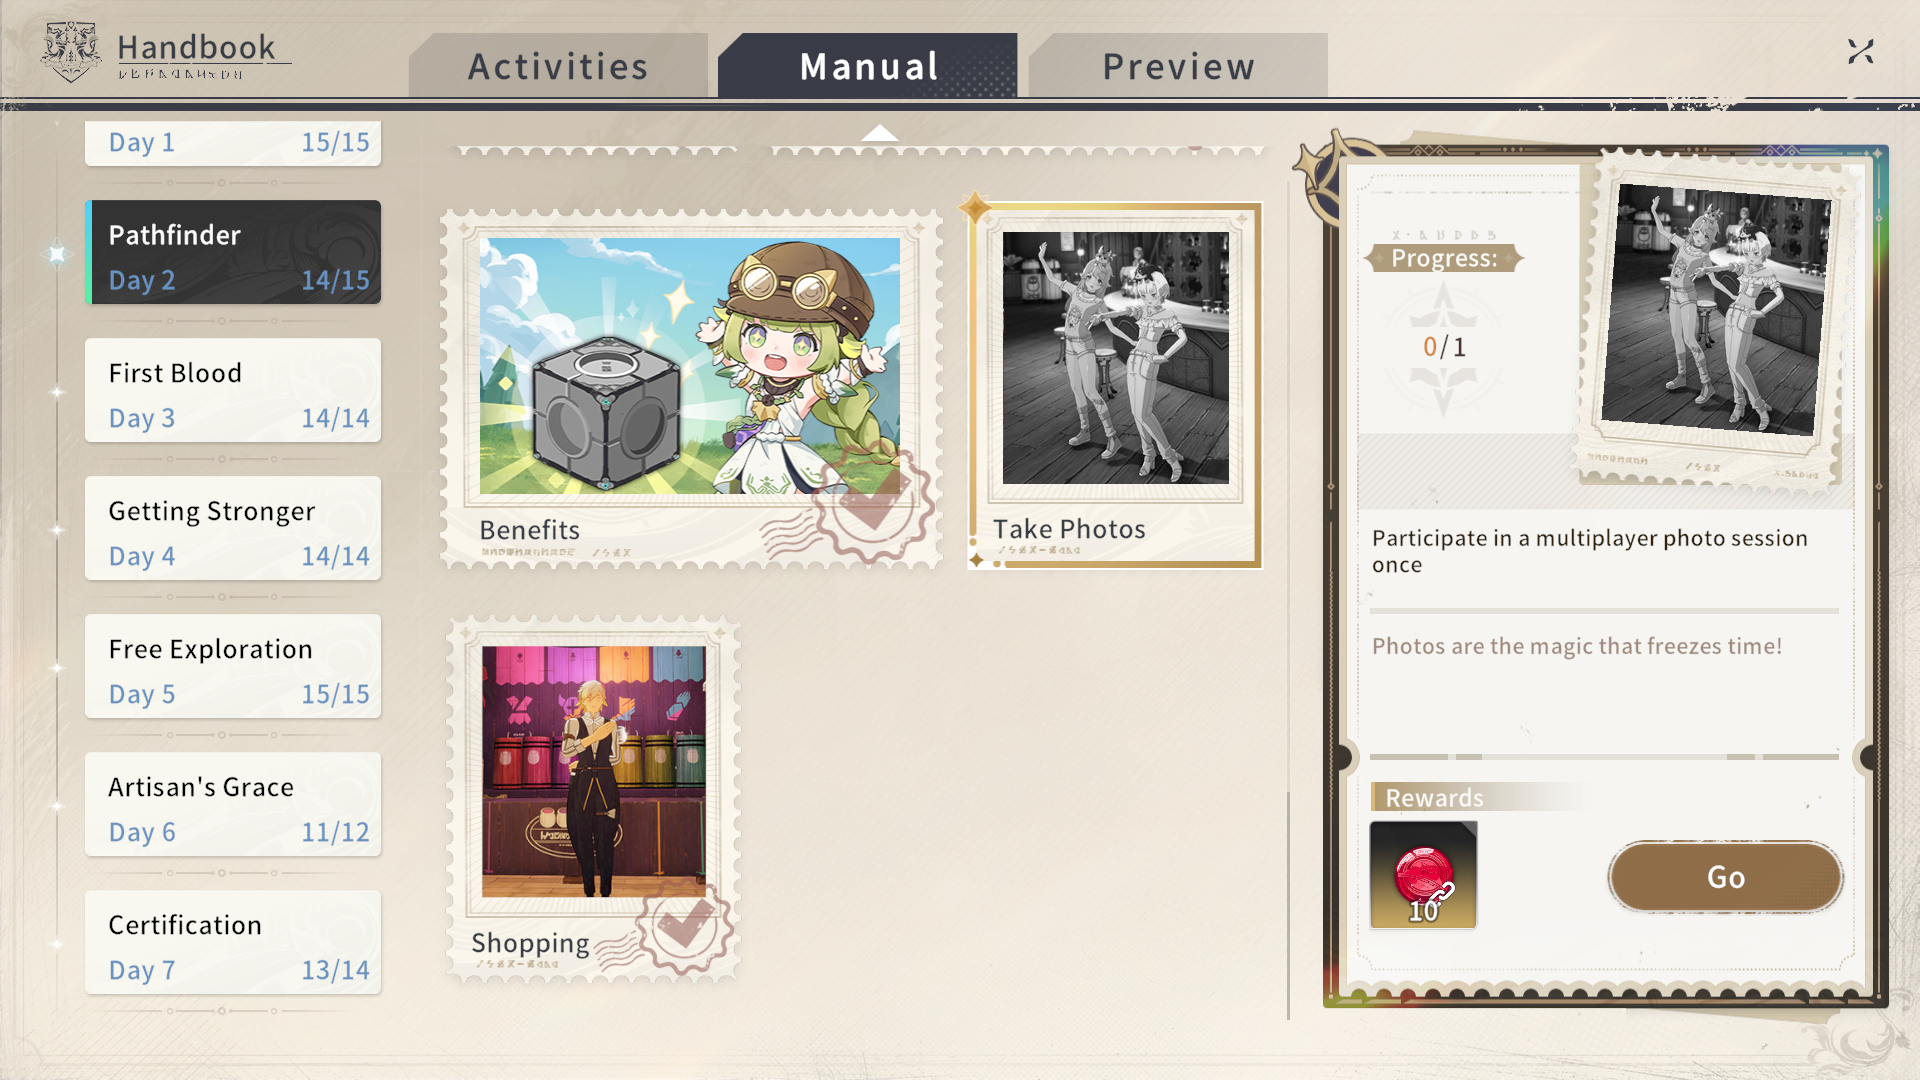1920x1080 pixels.
Task: Choose the Artisan's Grace Day 6 entry
Action: pyautogui.click(x=233, y=804)
